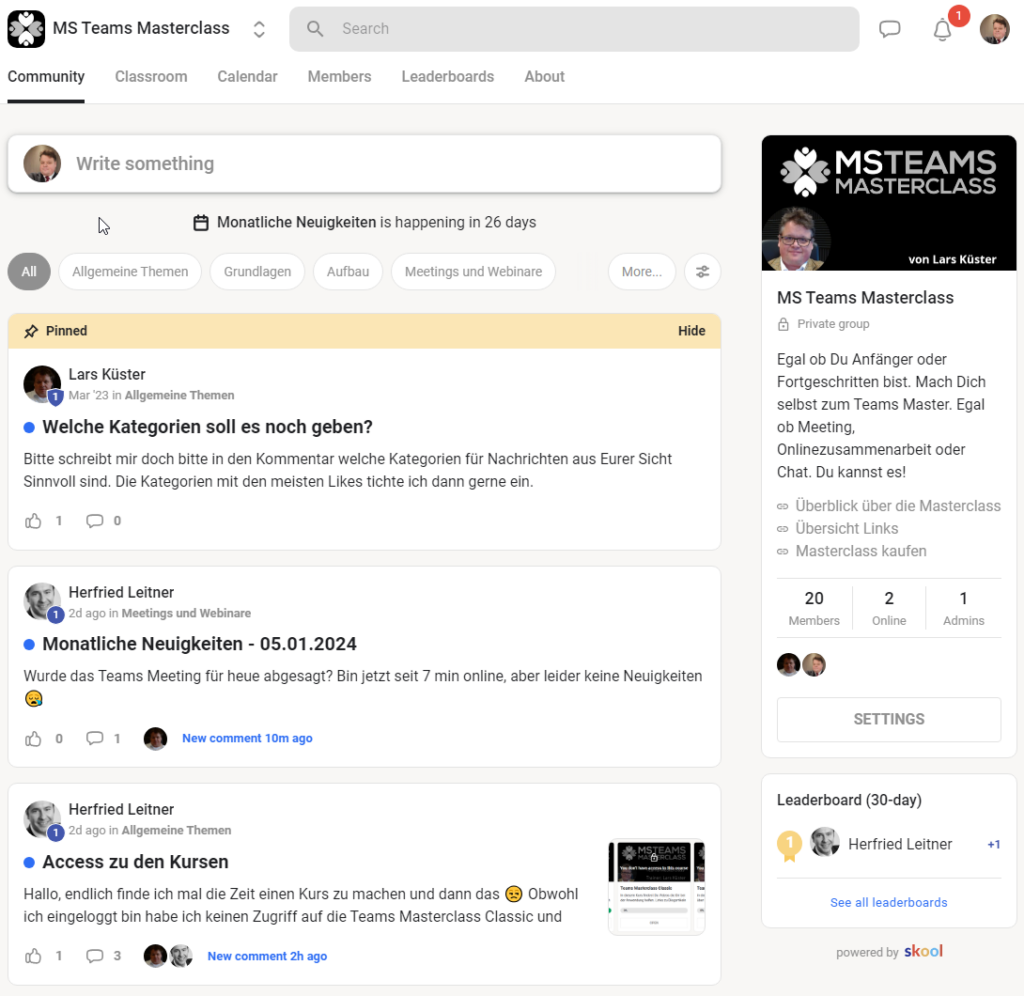Switch to the Classroom tab
Viewport: 1024px width, 996px height.
(151, 76)
